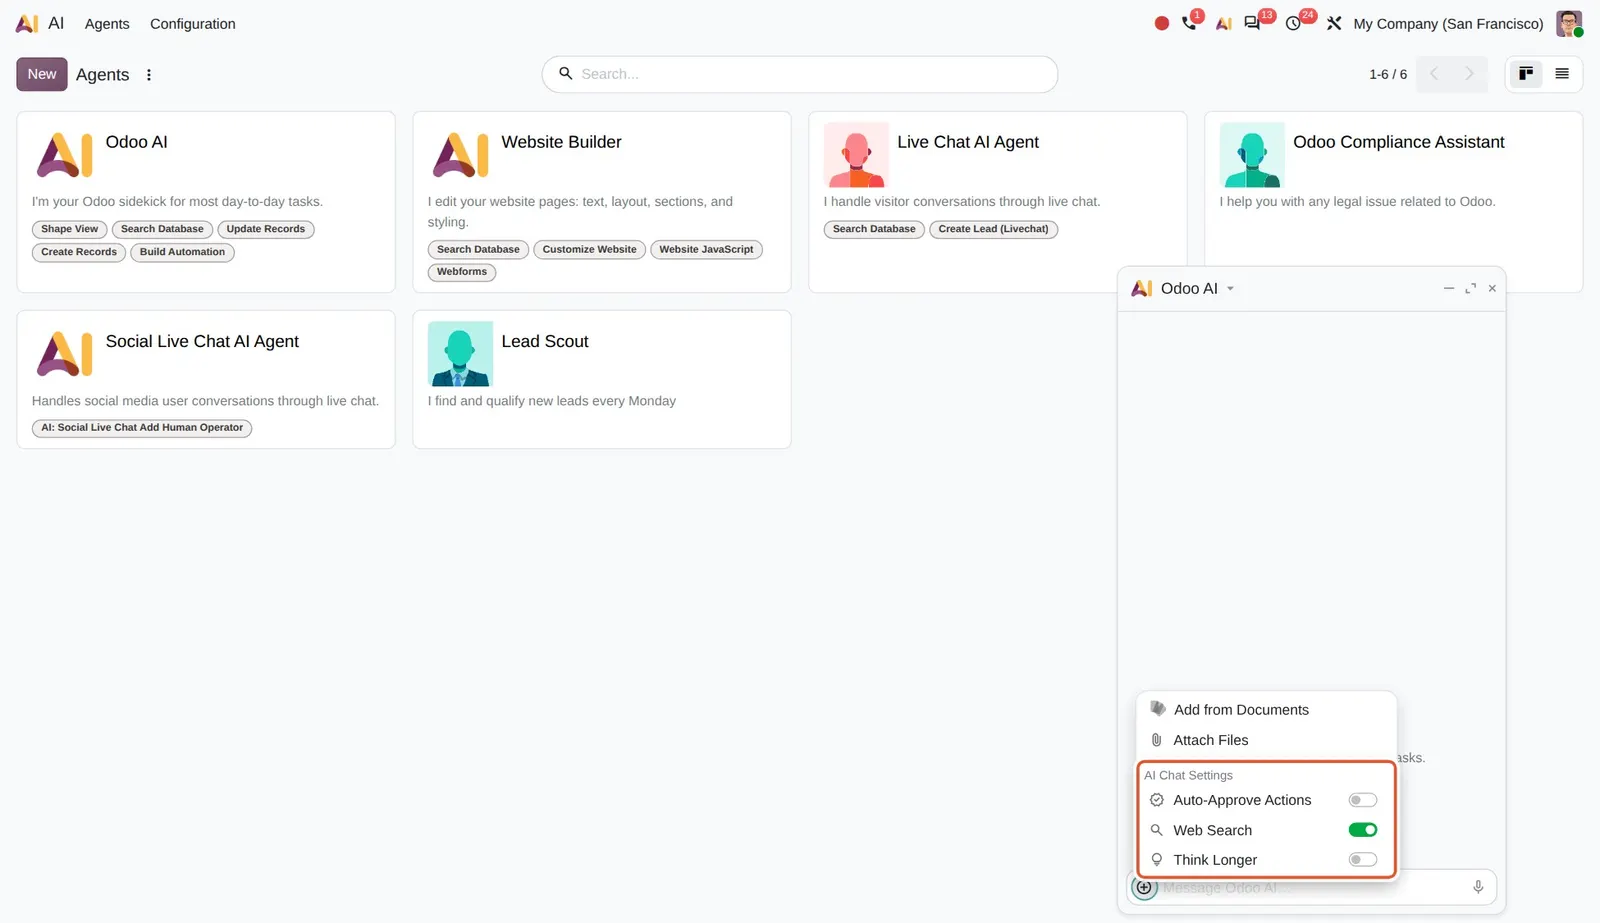Enable the Auto-Approve Actions toggle

point(1362,800)
